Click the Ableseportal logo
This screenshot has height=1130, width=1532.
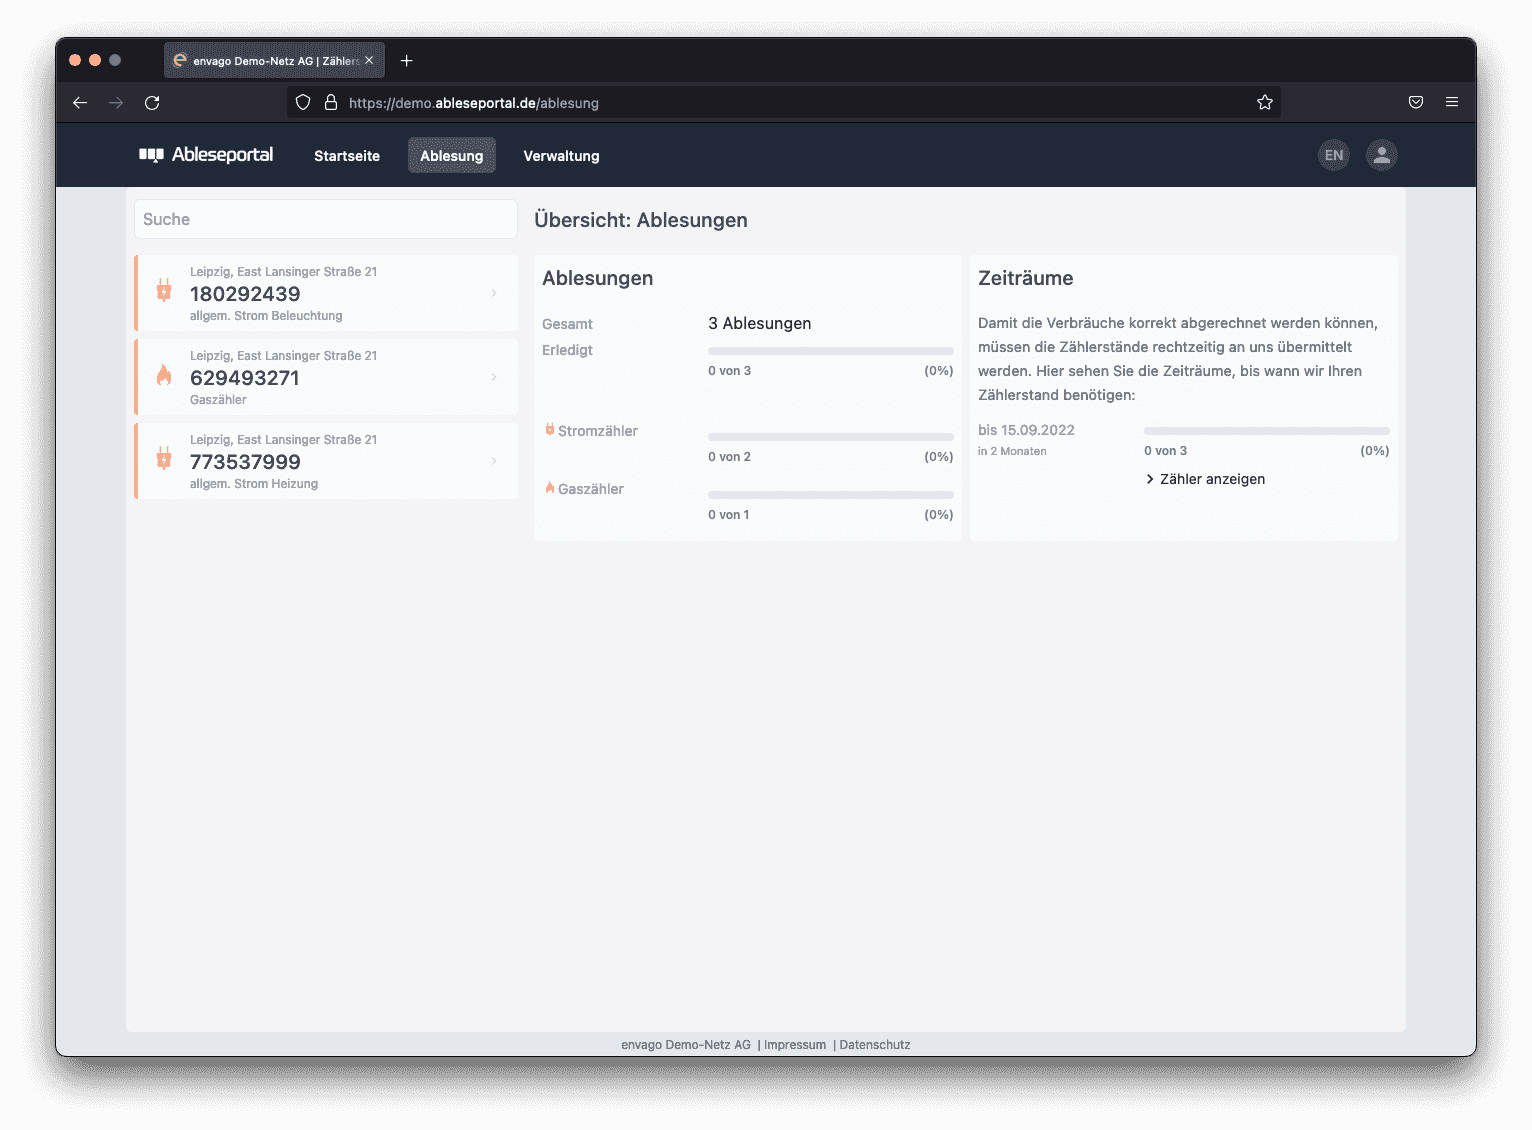(206, 155)
